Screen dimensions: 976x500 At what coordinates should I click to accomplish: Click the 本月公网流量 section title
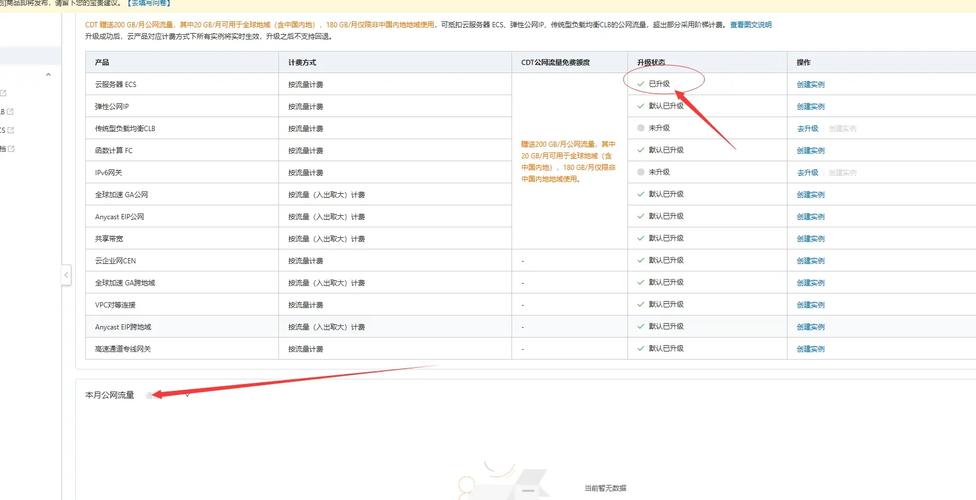click(110, 395)
